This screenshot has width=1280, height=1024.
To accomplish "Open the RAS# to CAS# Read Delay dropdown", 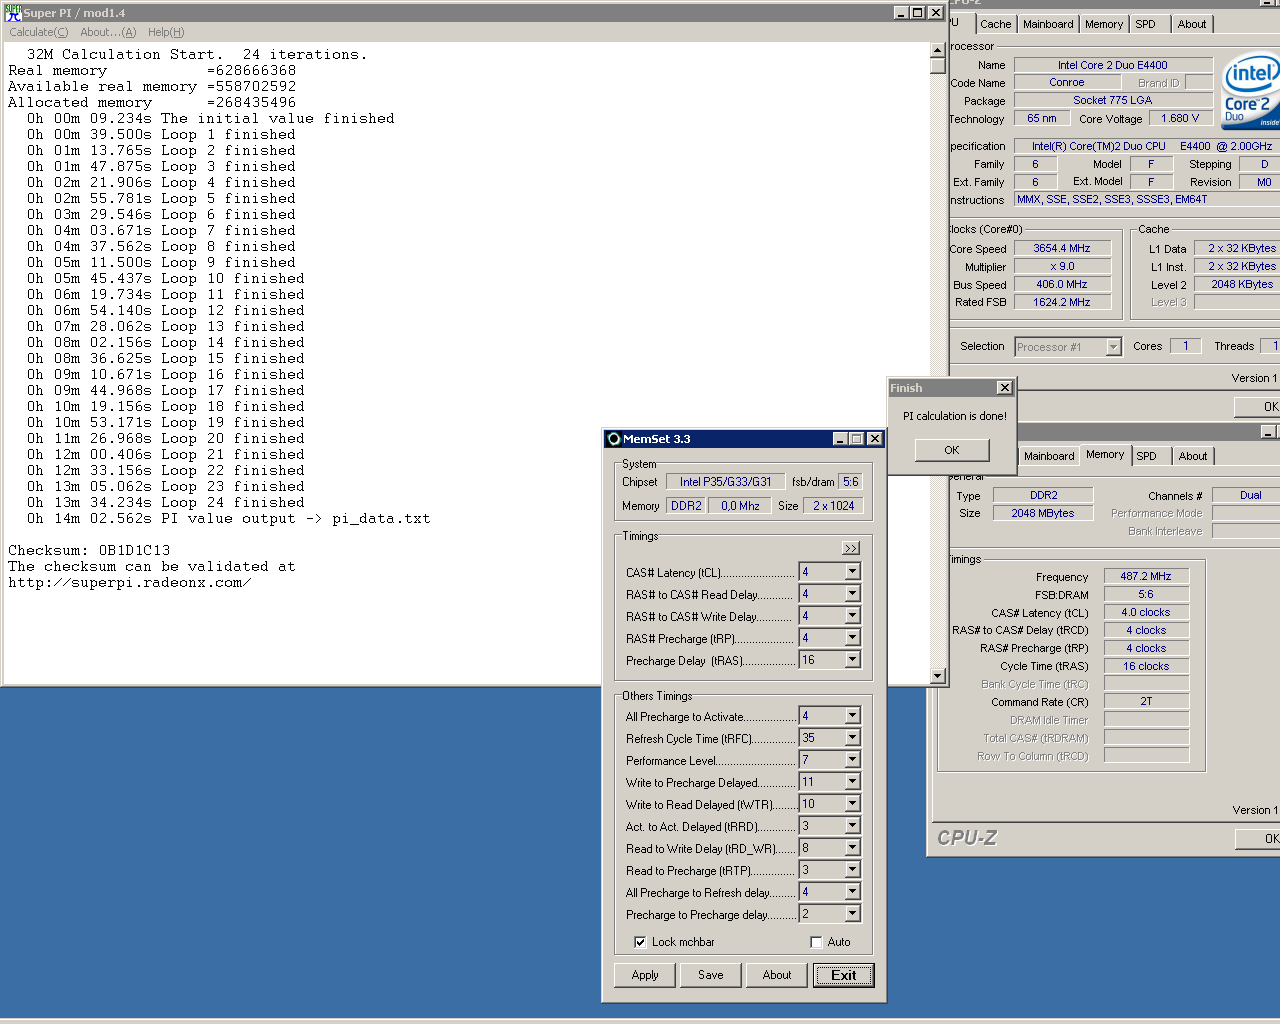I will (852, 594).
